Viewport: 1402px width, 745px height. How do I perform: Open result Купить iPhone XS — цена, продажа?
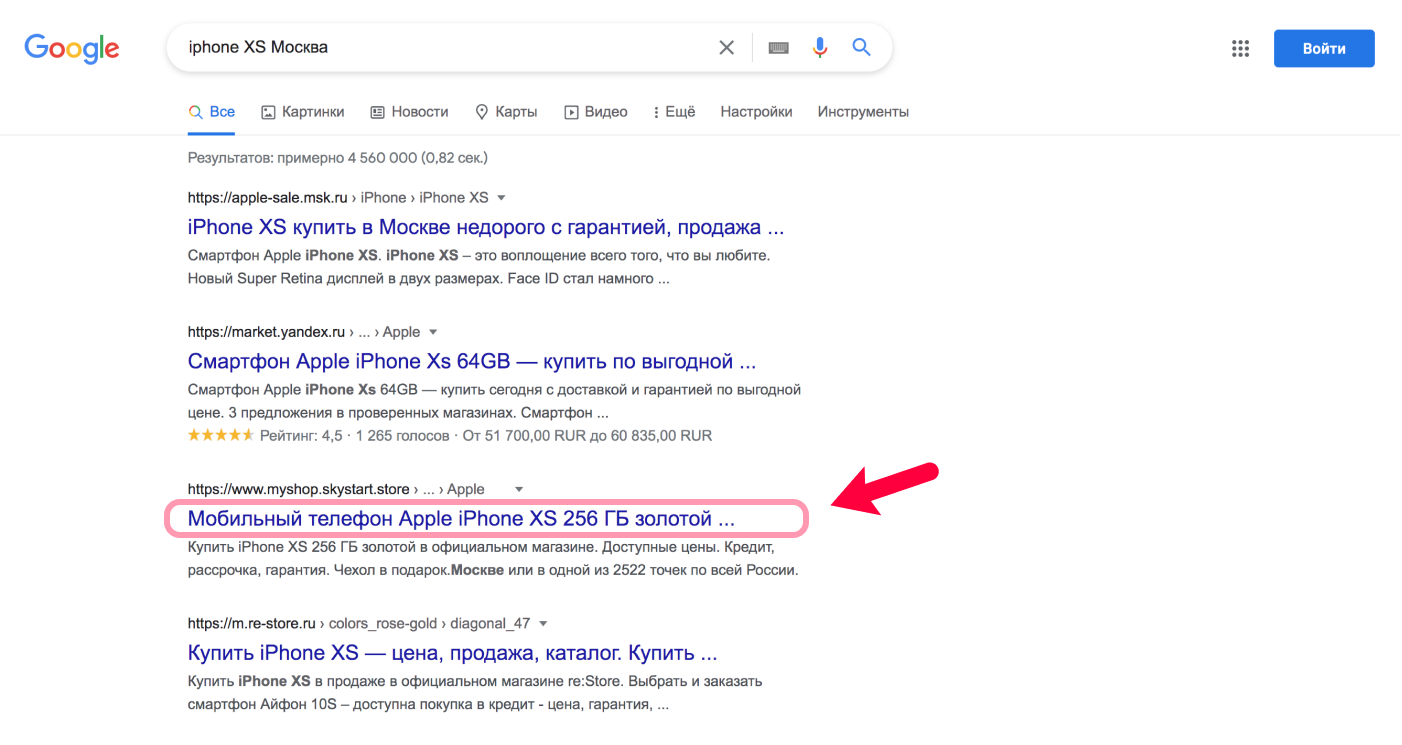pyautogui.click(x=453, y=653)
